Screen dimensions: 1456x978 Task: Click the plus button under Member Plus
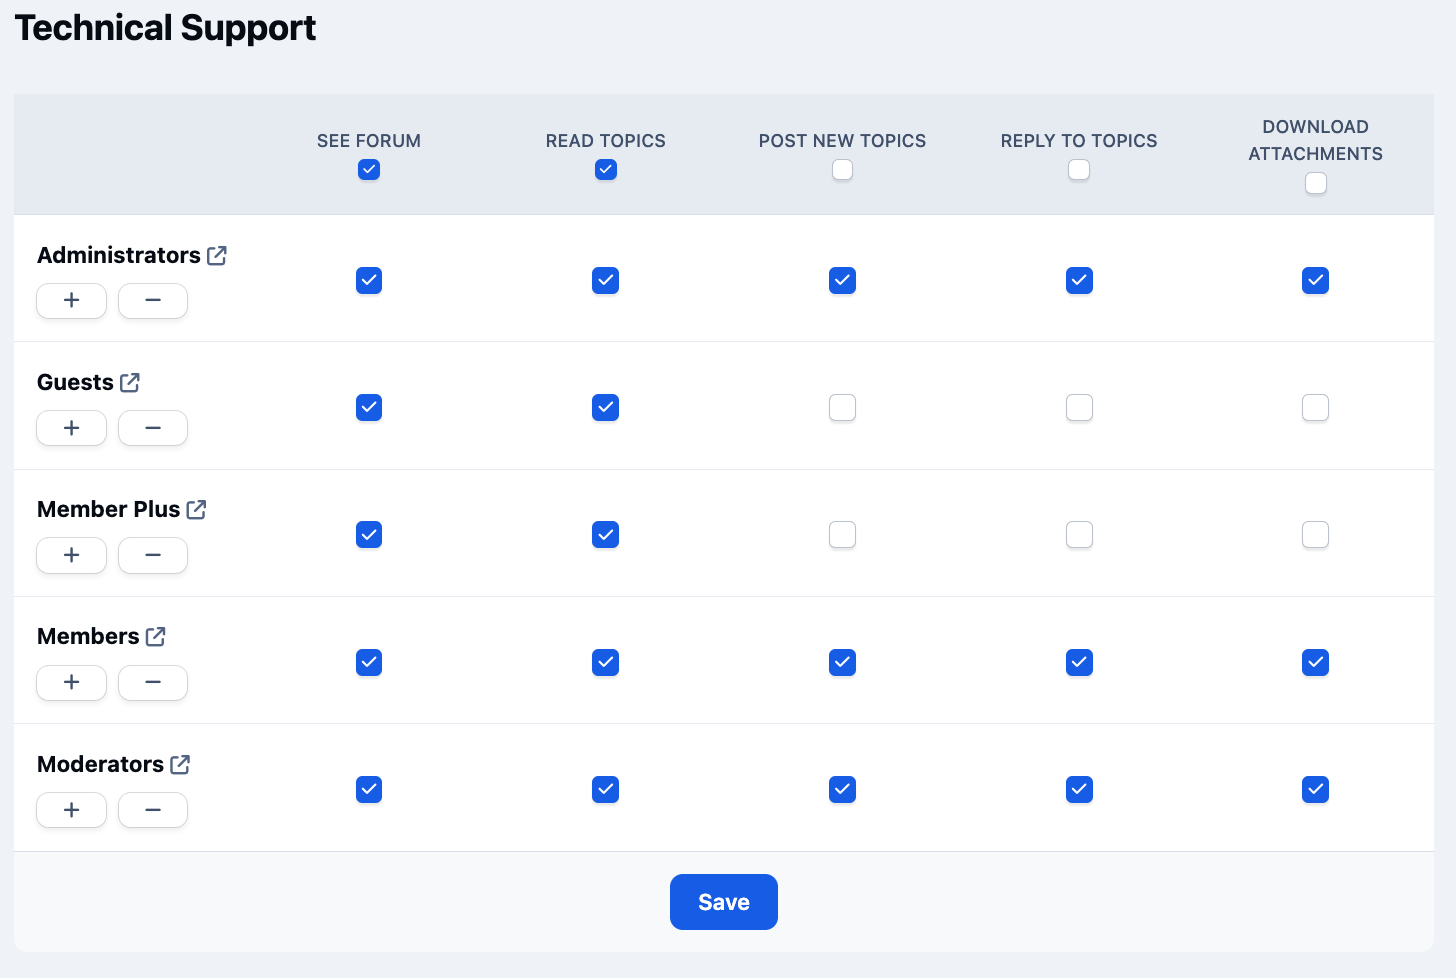click(72, 555)
